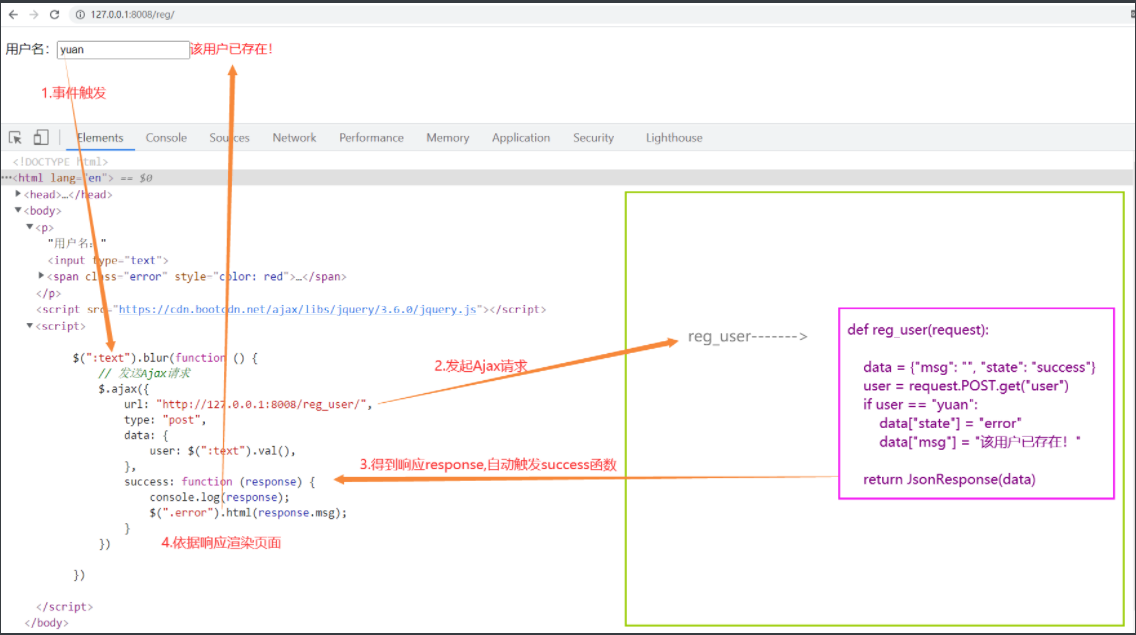The image size is (1136, 635).
Task: Open the Security tab
Action: 593,138
